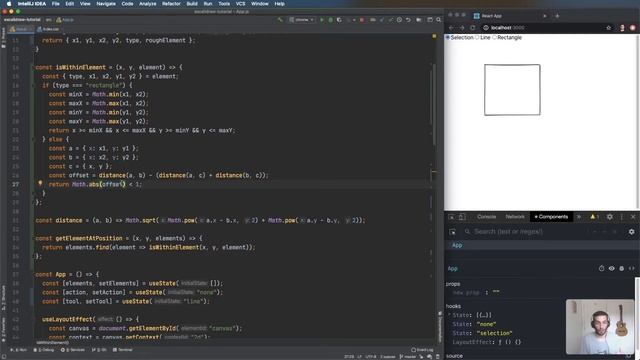Click the LayoutEffect hook entry

[x=487, y=342]
